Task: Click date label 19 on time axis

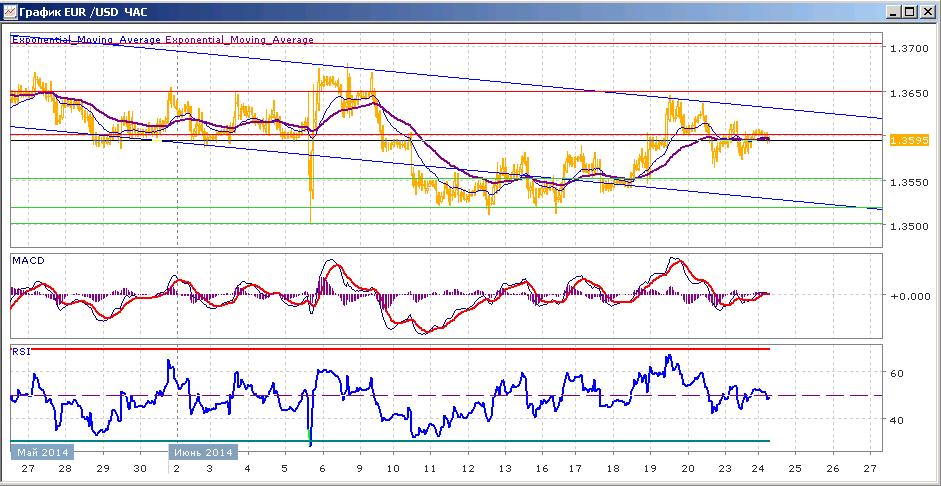Action: [x=651, y=469]
